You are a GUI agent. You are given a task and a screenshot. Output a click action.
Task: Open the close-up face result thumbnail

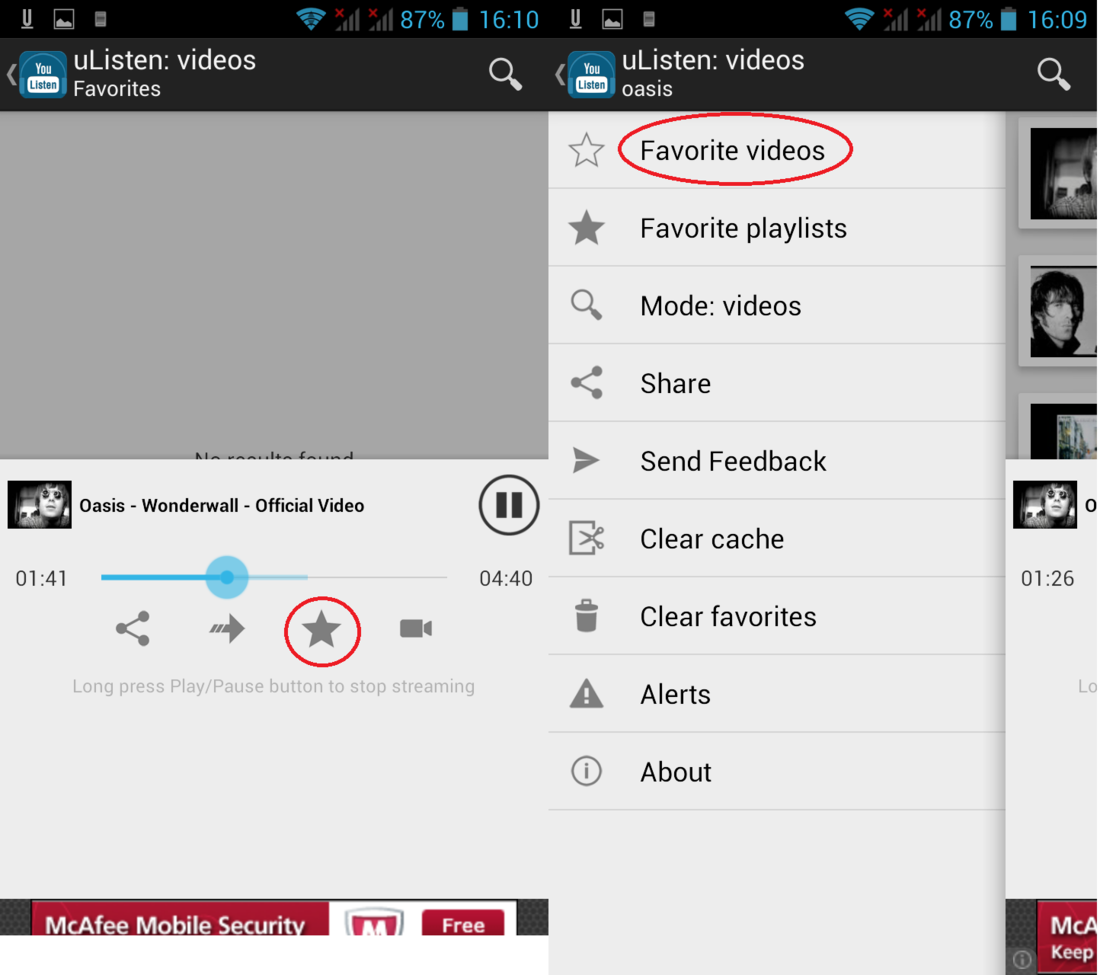pyautogui.click(x=1063, y=311)
